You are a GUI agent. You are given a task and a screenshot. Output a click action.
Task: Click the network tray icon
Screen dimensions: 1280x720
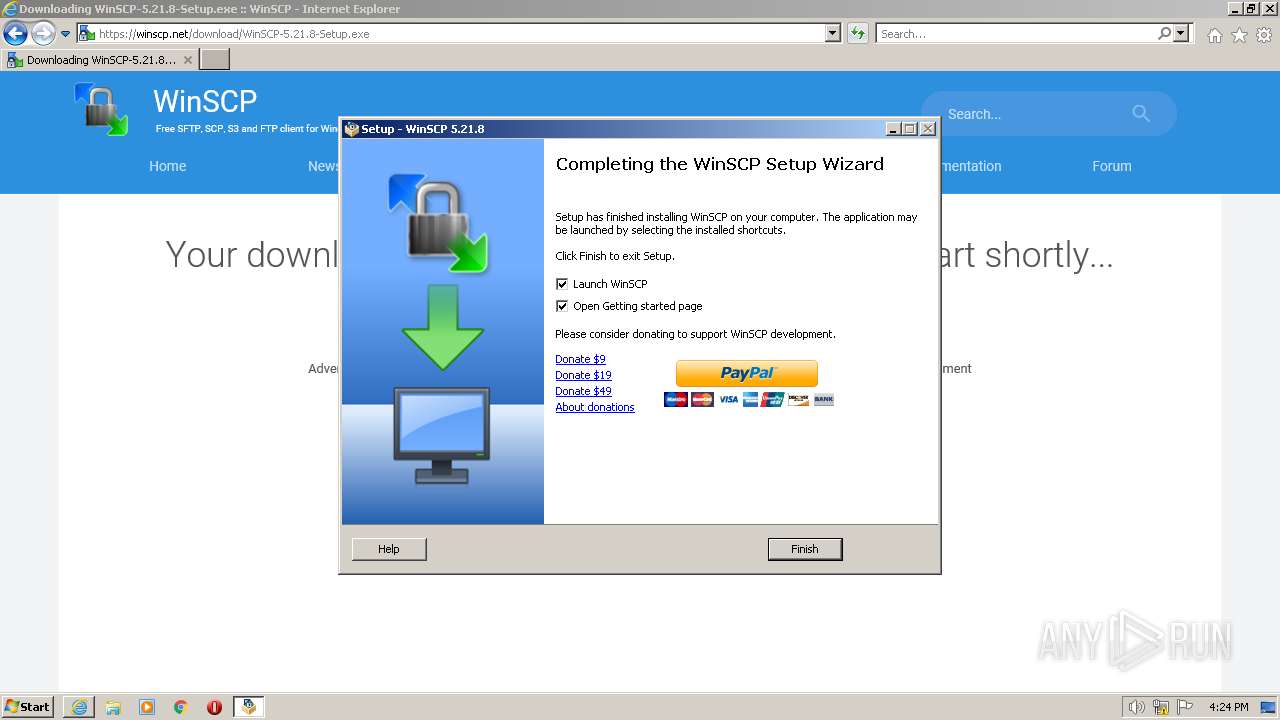pyautogui.click(x=1161, y=707)
